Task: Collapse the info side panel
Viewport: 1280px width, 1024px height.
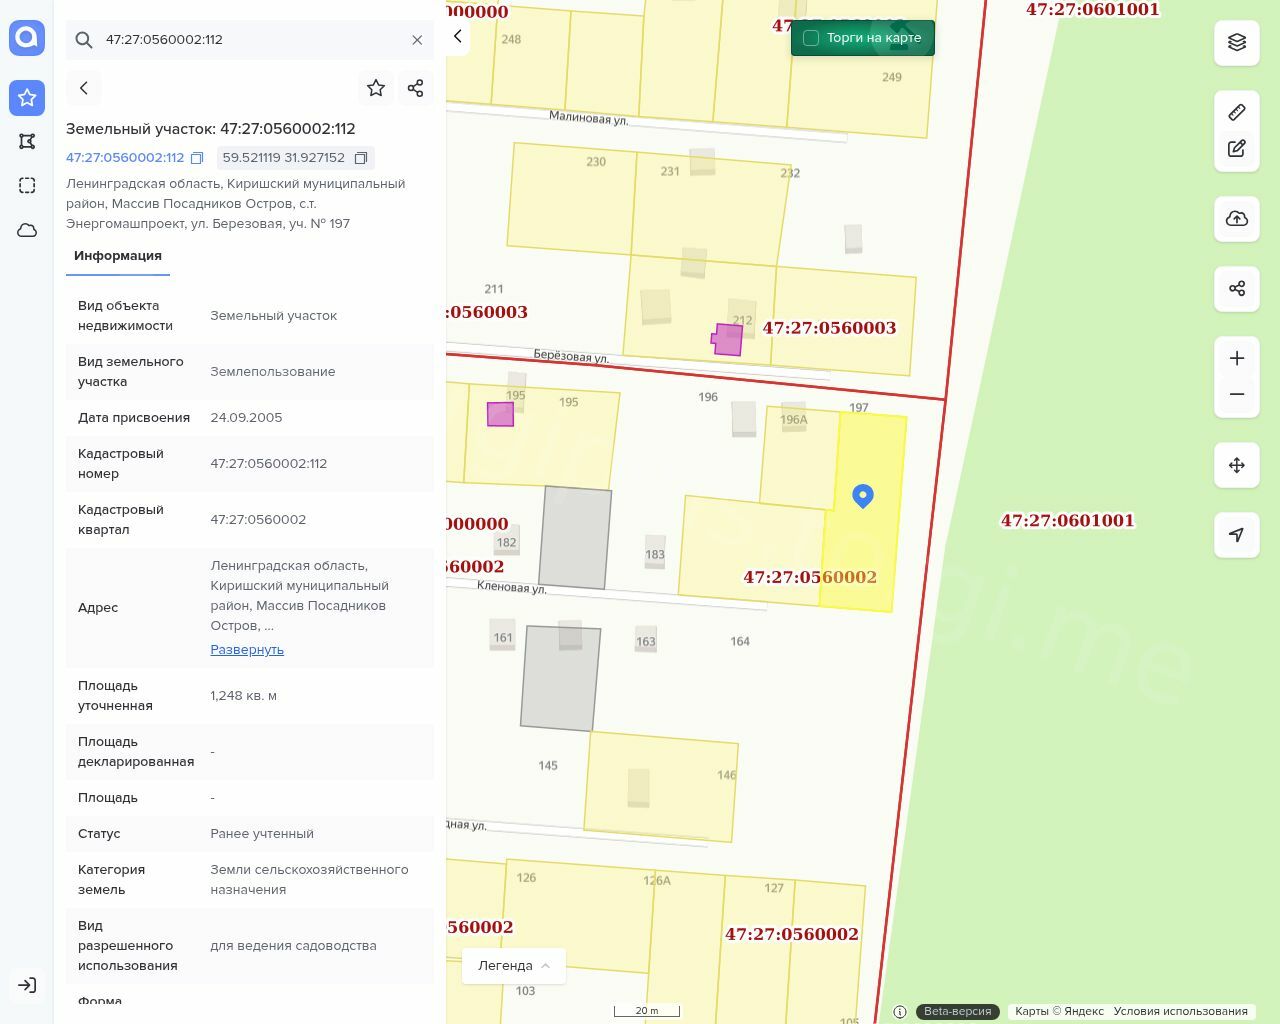Action: point(457,37)
